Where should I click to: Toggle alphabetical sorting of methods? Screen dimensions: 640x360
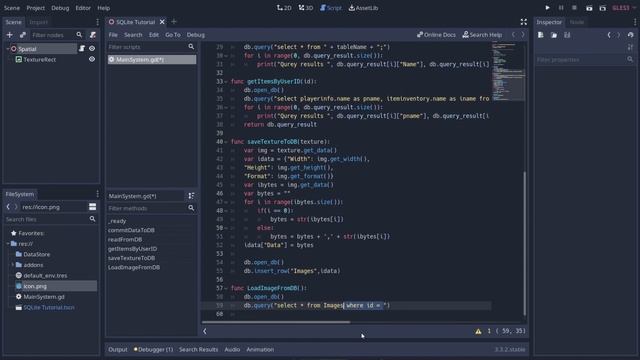pos(191,196)
